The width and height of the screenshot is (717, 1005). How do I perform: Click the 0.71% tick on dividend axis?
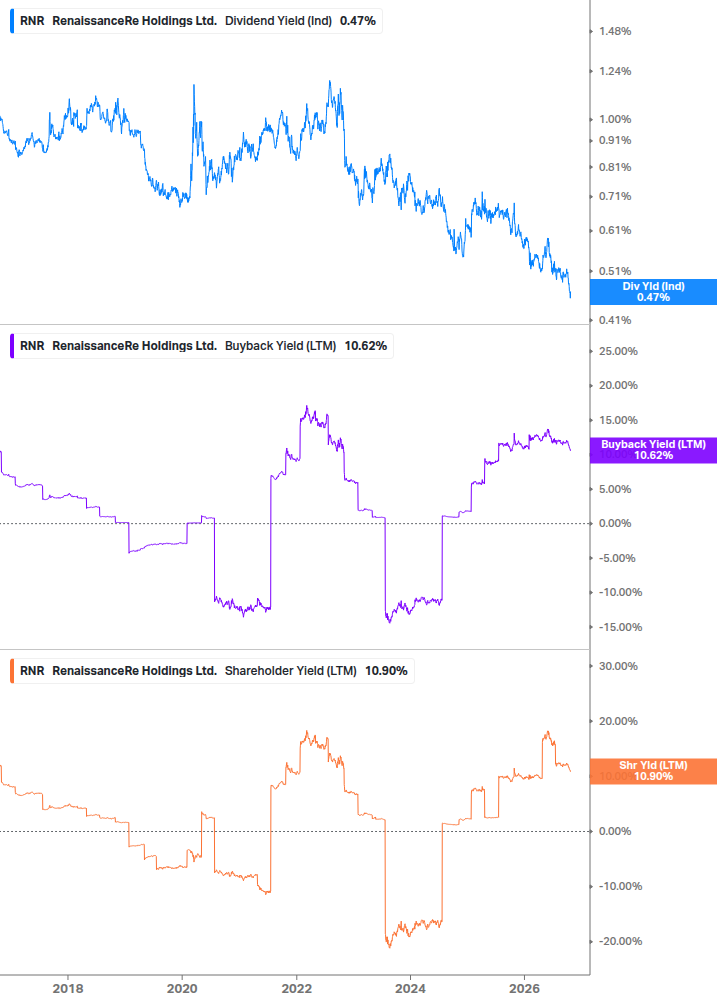pyautogui.click(x=615, y=196)
